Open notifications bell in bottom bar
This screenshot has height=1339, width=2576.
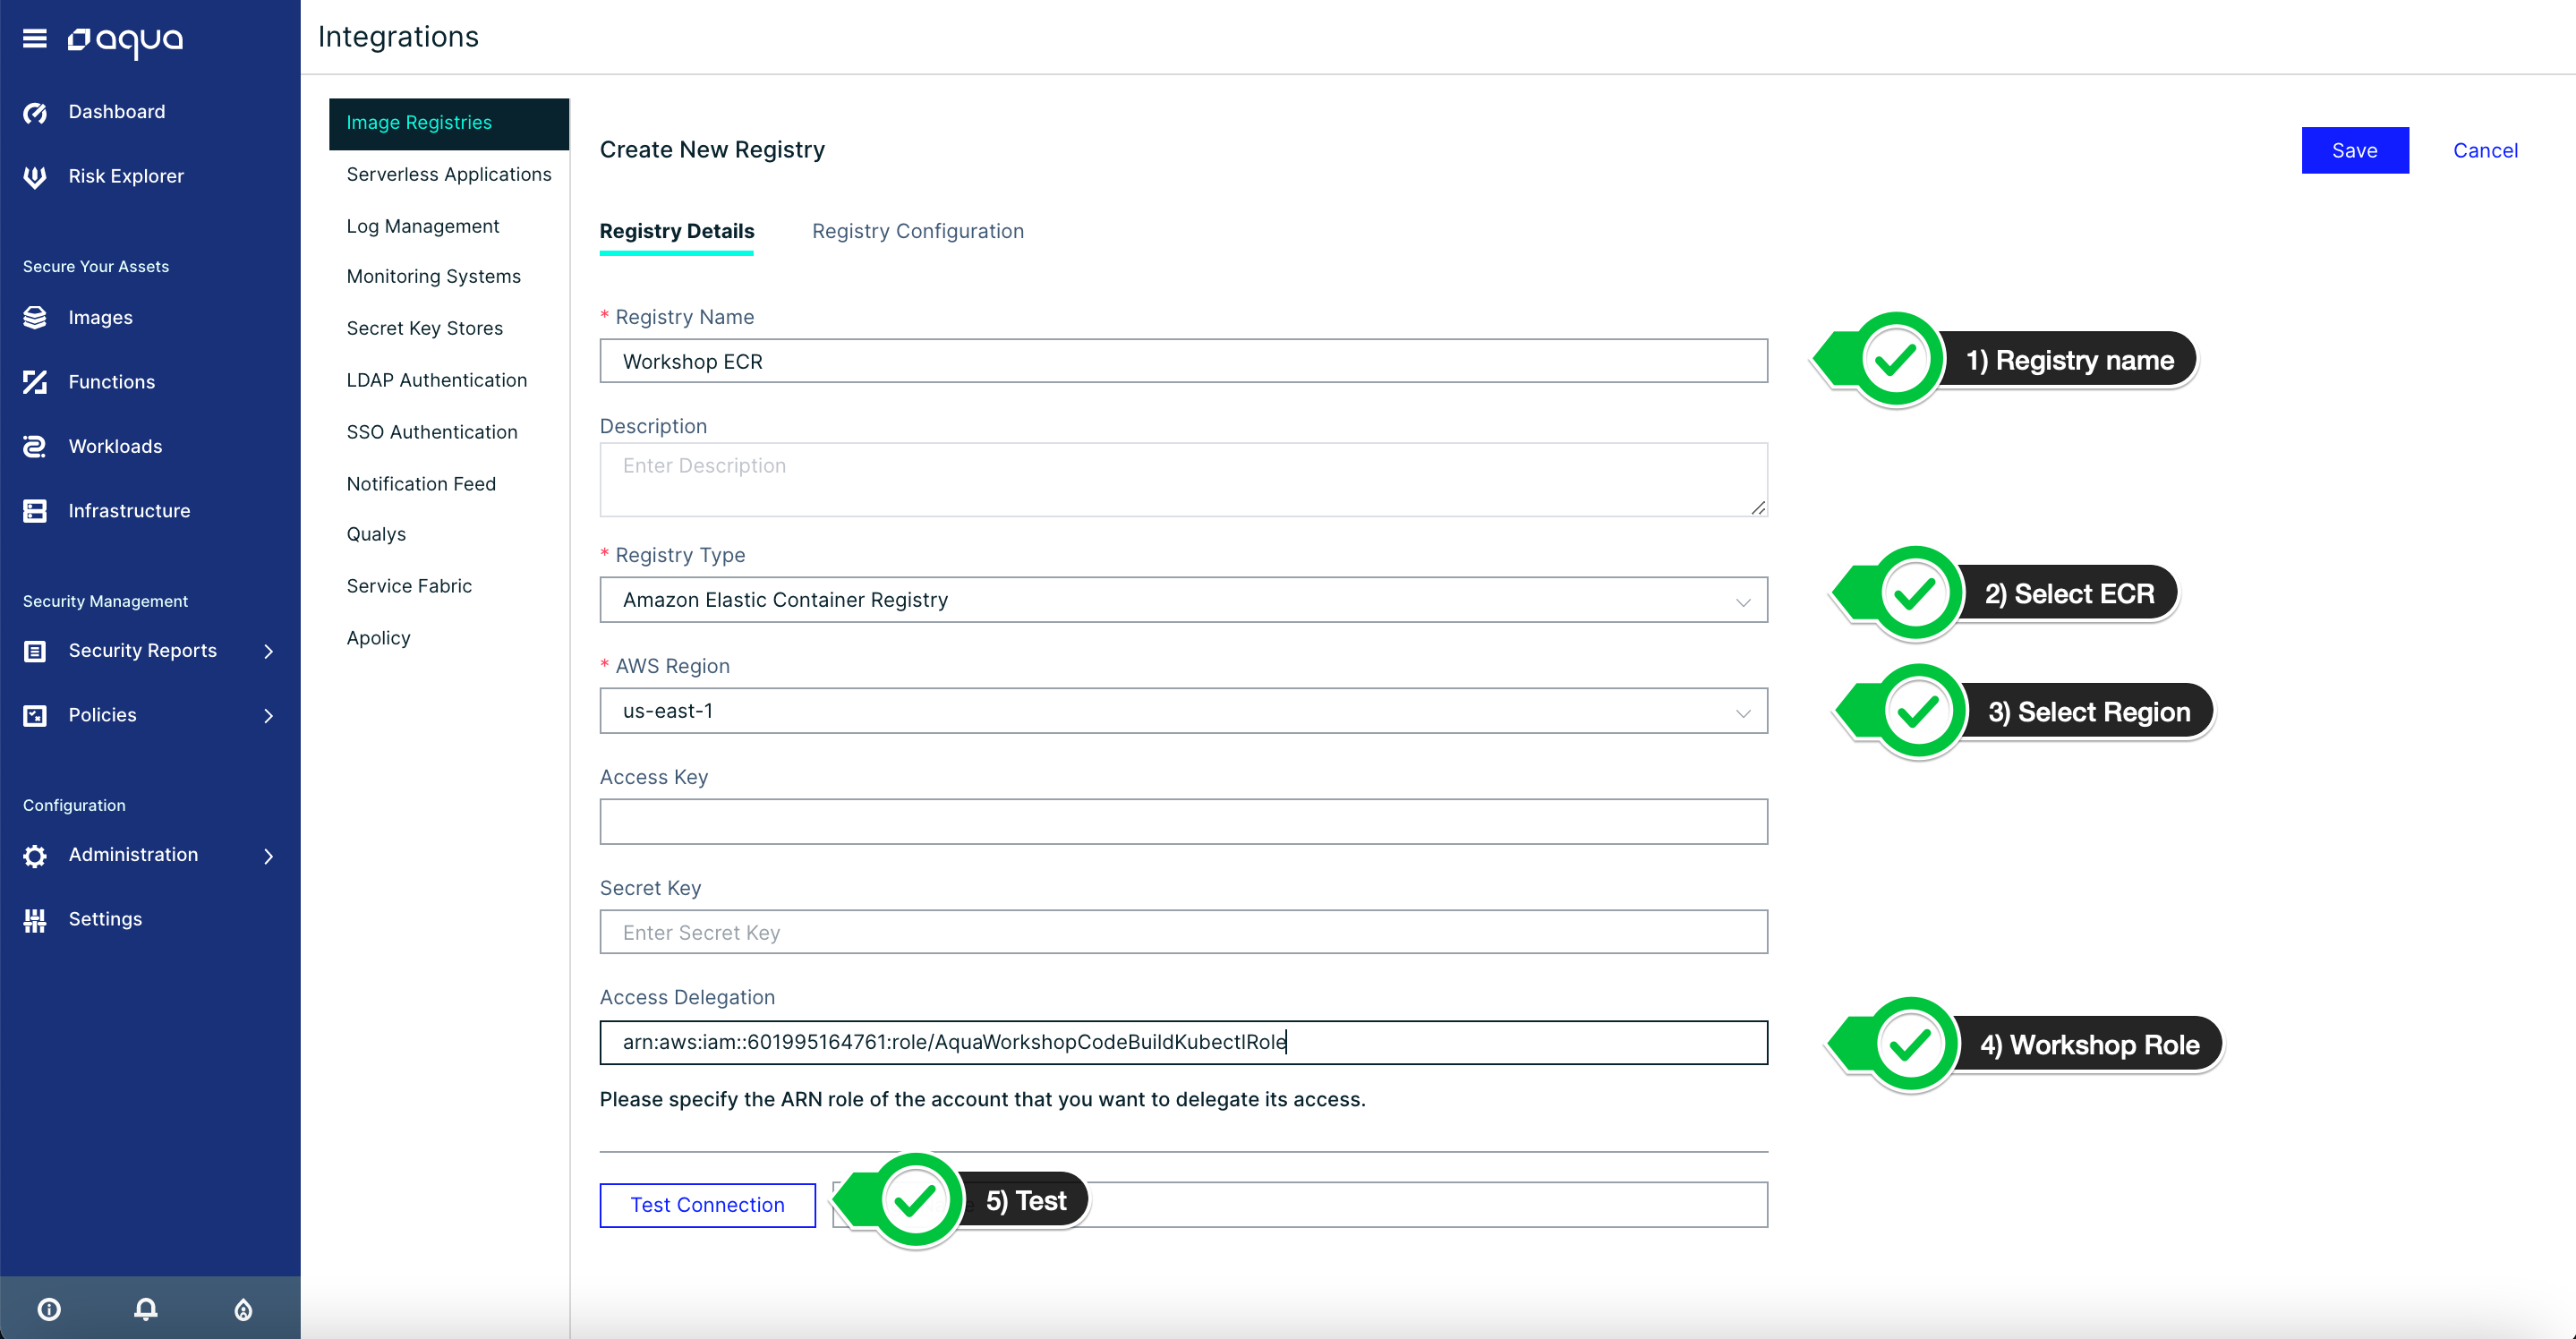pyautogui.click(x=146, y=1309)
